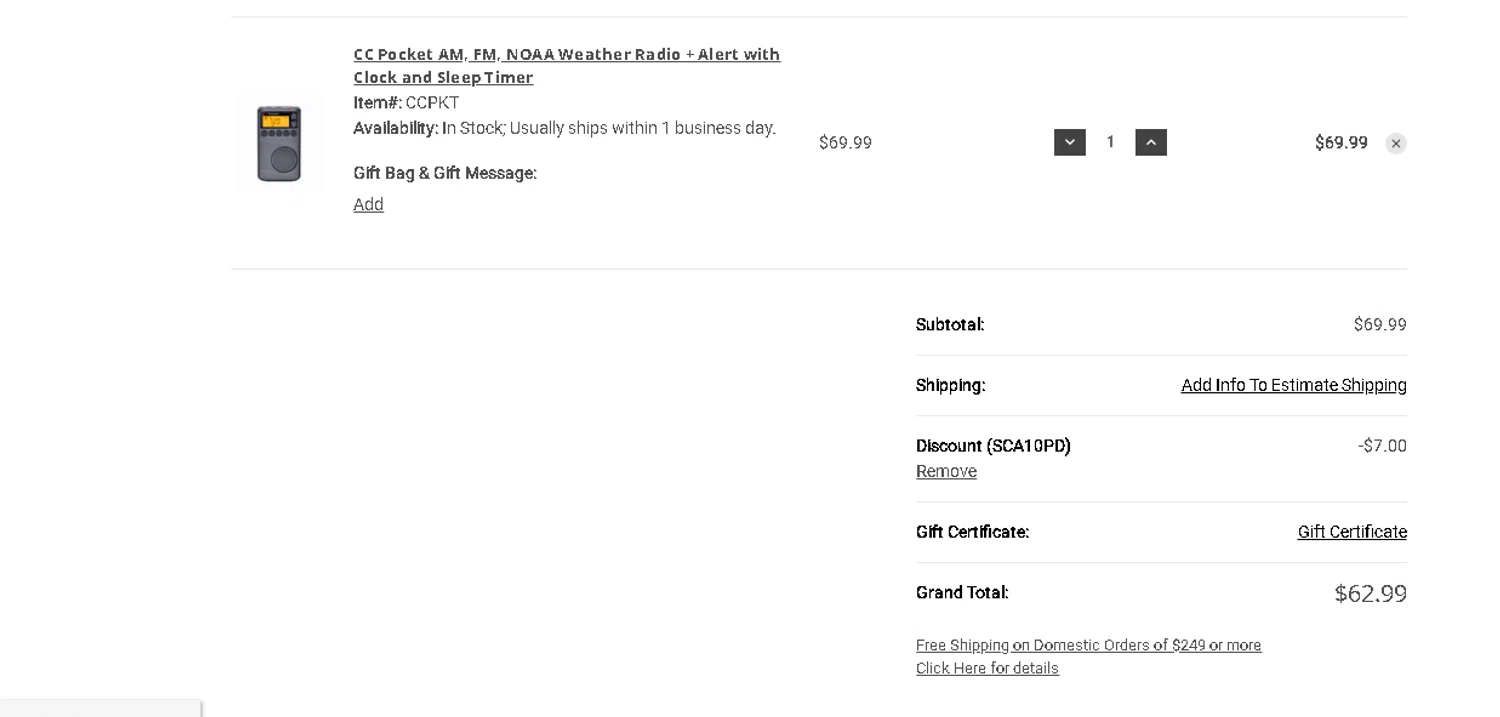Add a gift bag and message
Viewport: 1500px width, 717px height.
tap(368, 204)
